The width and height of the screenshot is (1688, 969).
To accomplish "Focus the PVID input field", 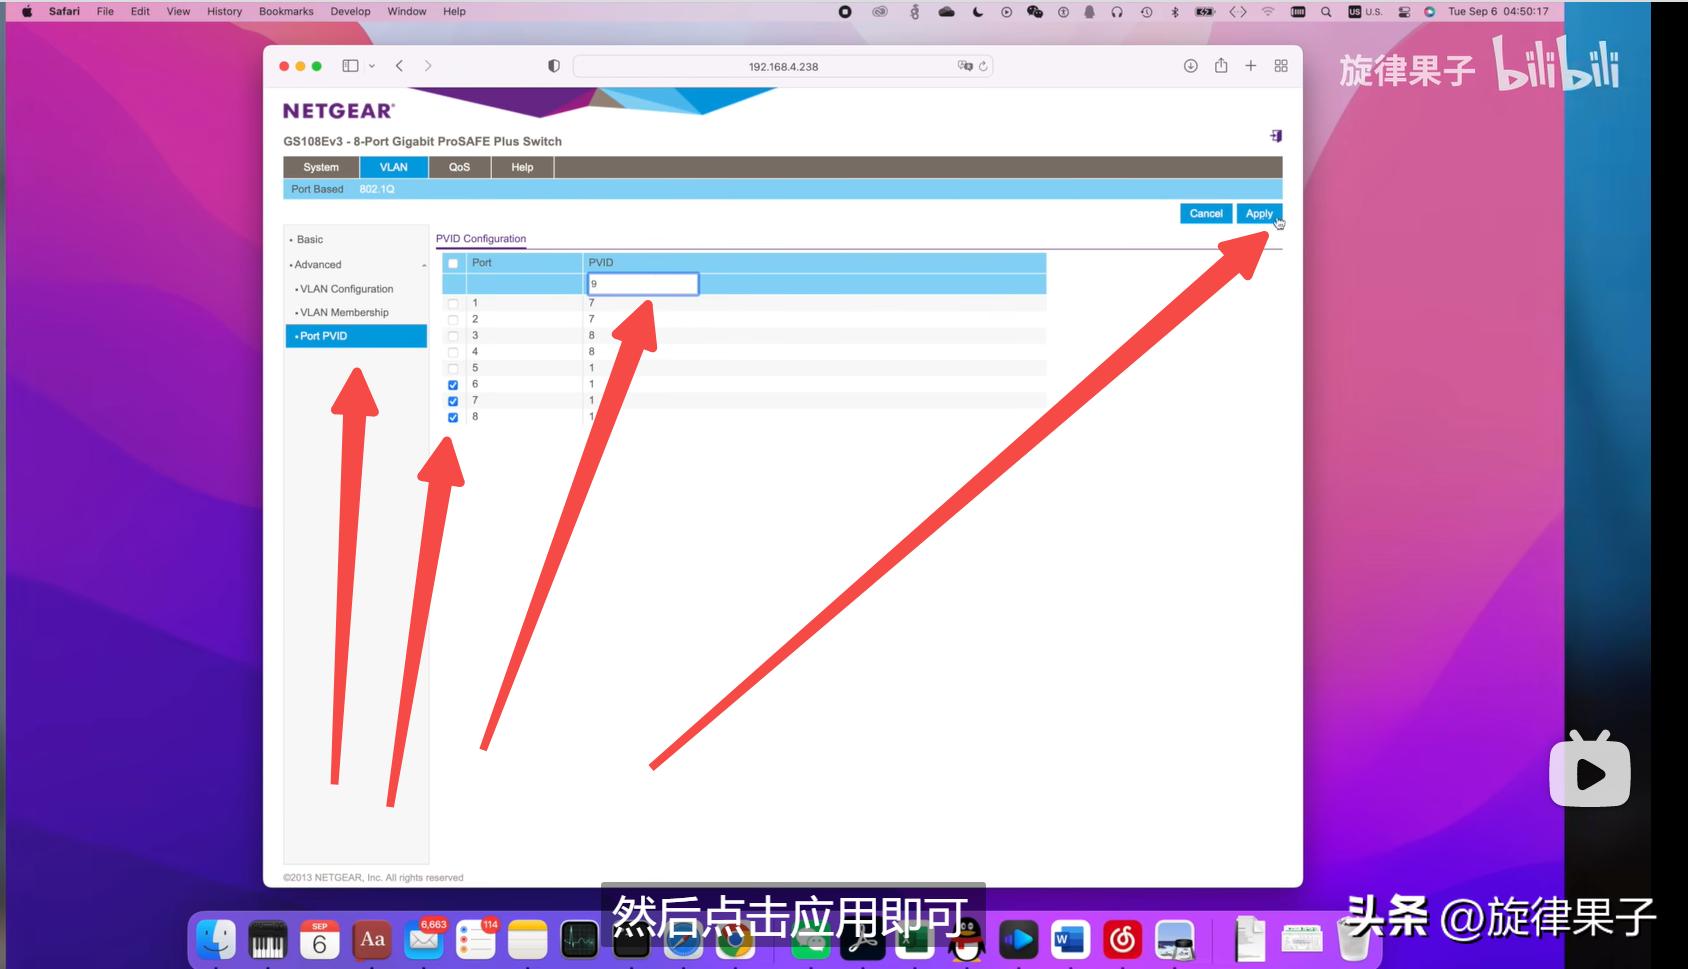I will click(642, 284).
